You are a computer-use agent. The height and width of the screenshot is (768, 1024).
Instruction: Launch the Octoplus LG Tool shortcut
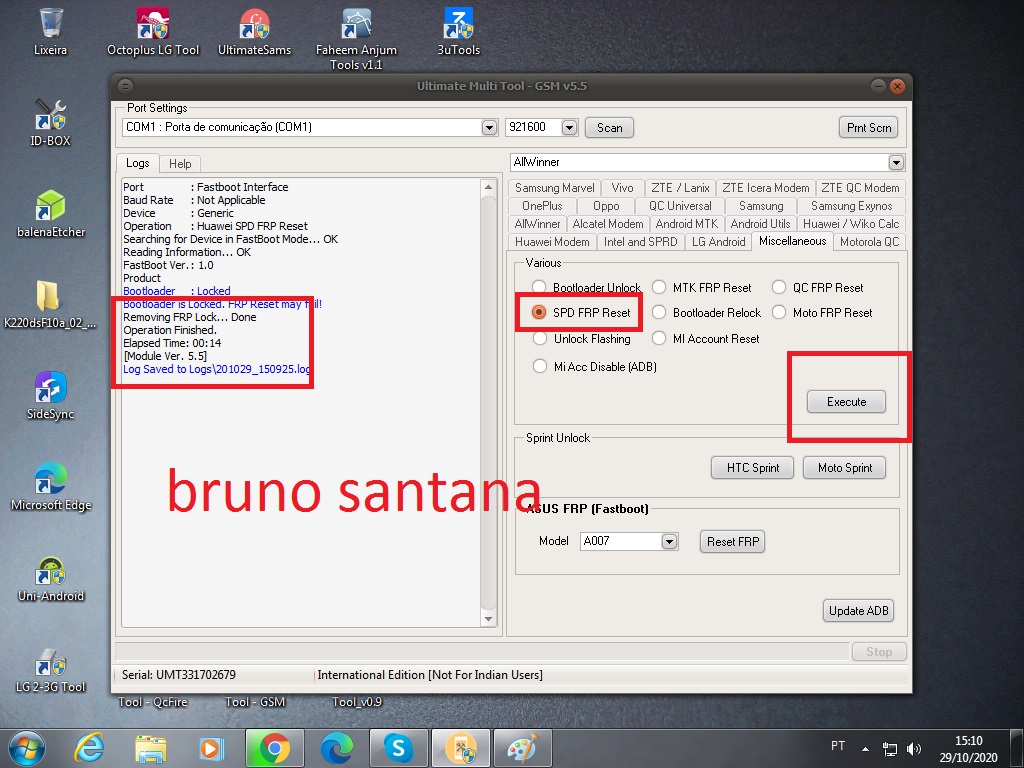tap(153, 31)
